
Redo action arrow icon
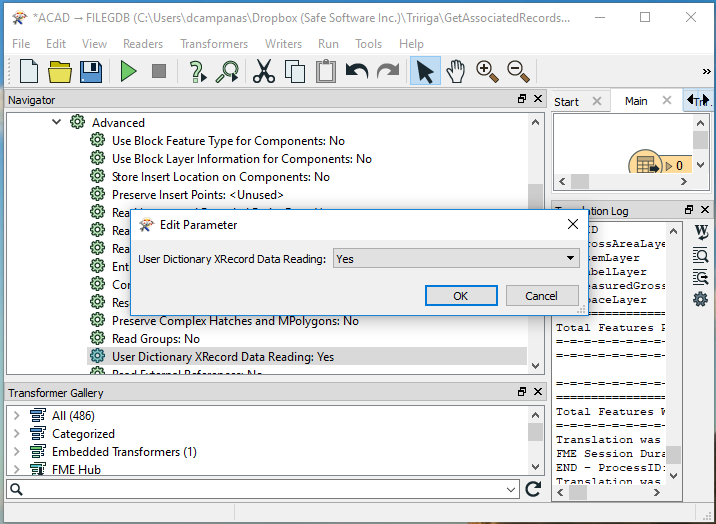(388, 71)
